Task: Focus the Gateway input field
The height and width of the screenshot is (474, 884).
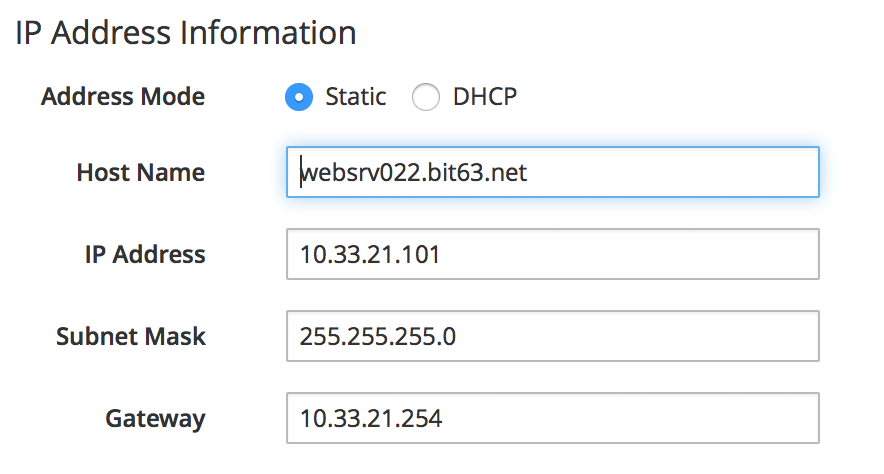Action: tap(552, 418)
